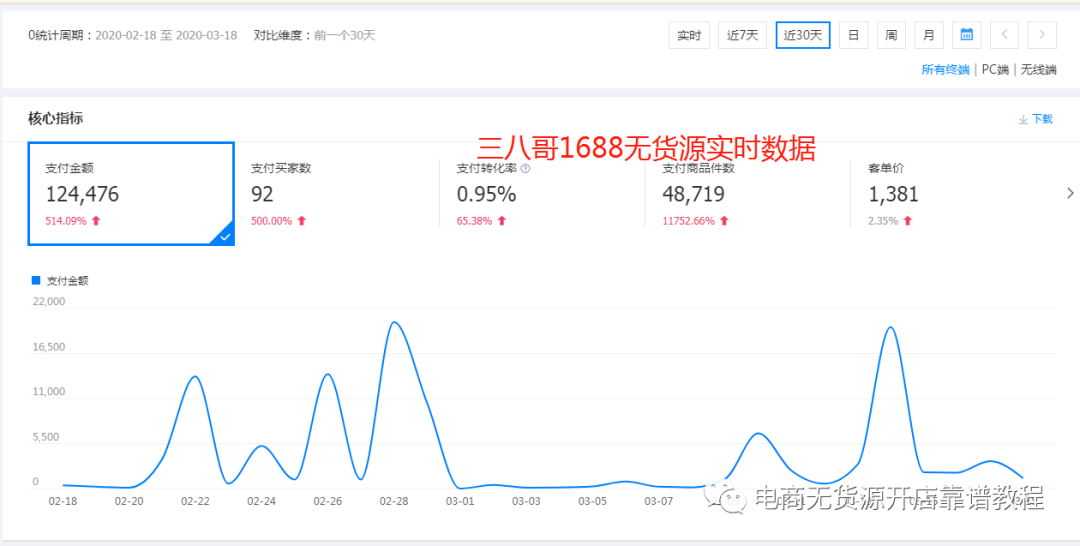Click the 2.35% growth figure
Image resolution: width=1080 pixels, height=546 pixels.
[883, 221]
